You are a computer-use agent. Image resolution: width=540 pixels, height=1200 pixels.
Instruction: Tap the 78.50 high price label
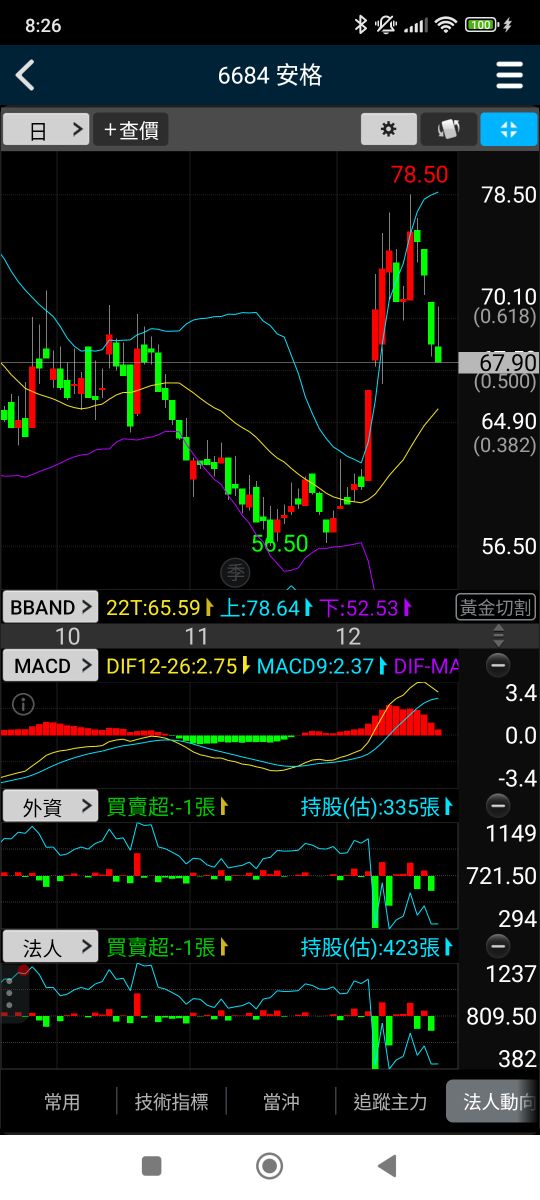click(x=419, y=175)
